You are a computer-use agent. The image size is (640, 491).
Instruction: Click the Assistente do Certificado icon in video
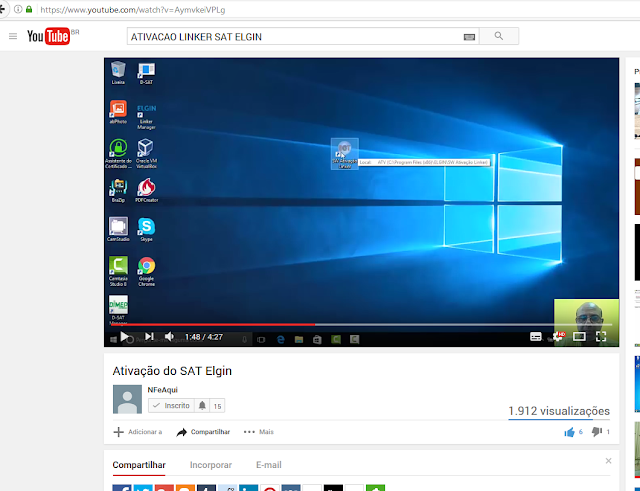pos(118,153)
